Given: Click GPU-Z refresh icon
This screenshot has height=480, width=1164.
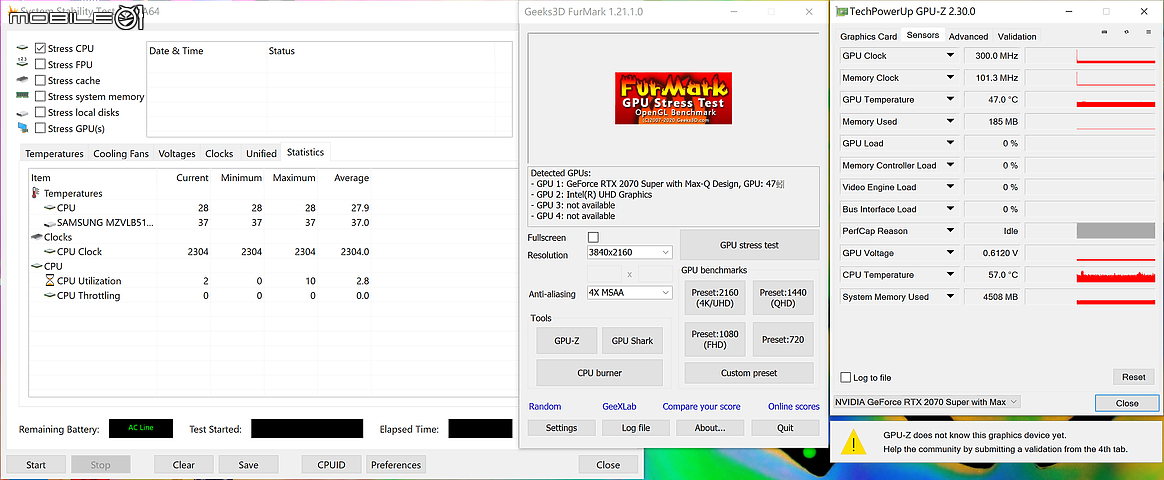Looking at the screenshot, I should [x=1127, y=31].
